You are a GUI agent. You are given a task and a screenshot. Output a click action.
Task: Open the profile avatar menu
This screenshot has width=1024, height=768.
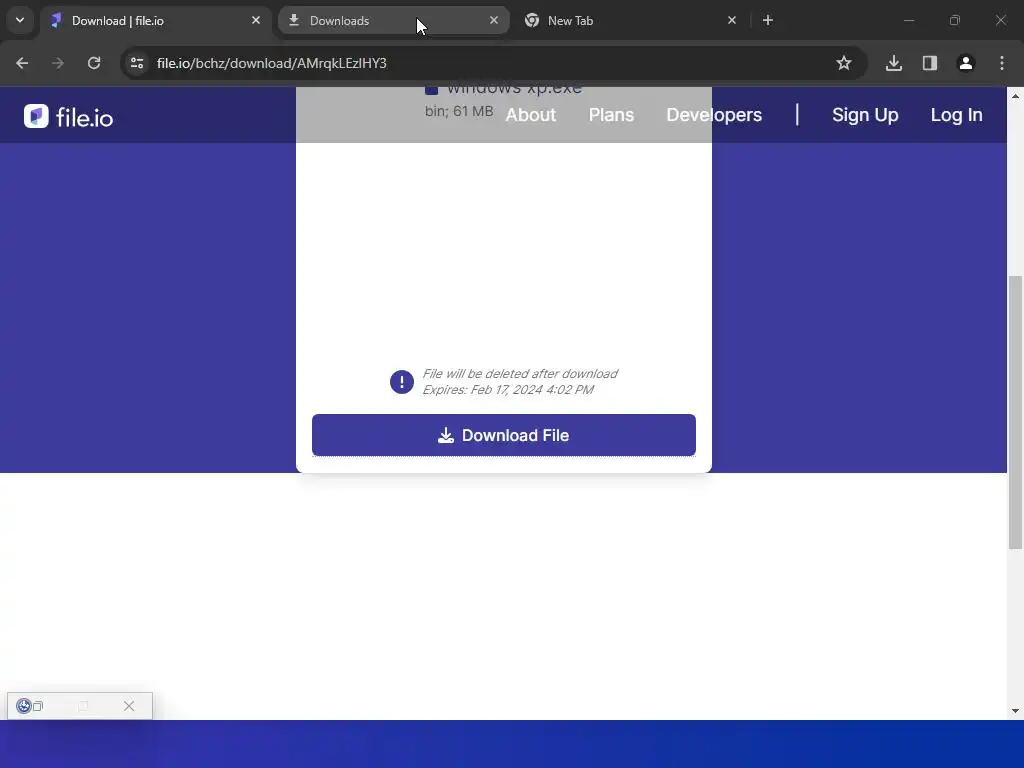(x=966, y=63)
